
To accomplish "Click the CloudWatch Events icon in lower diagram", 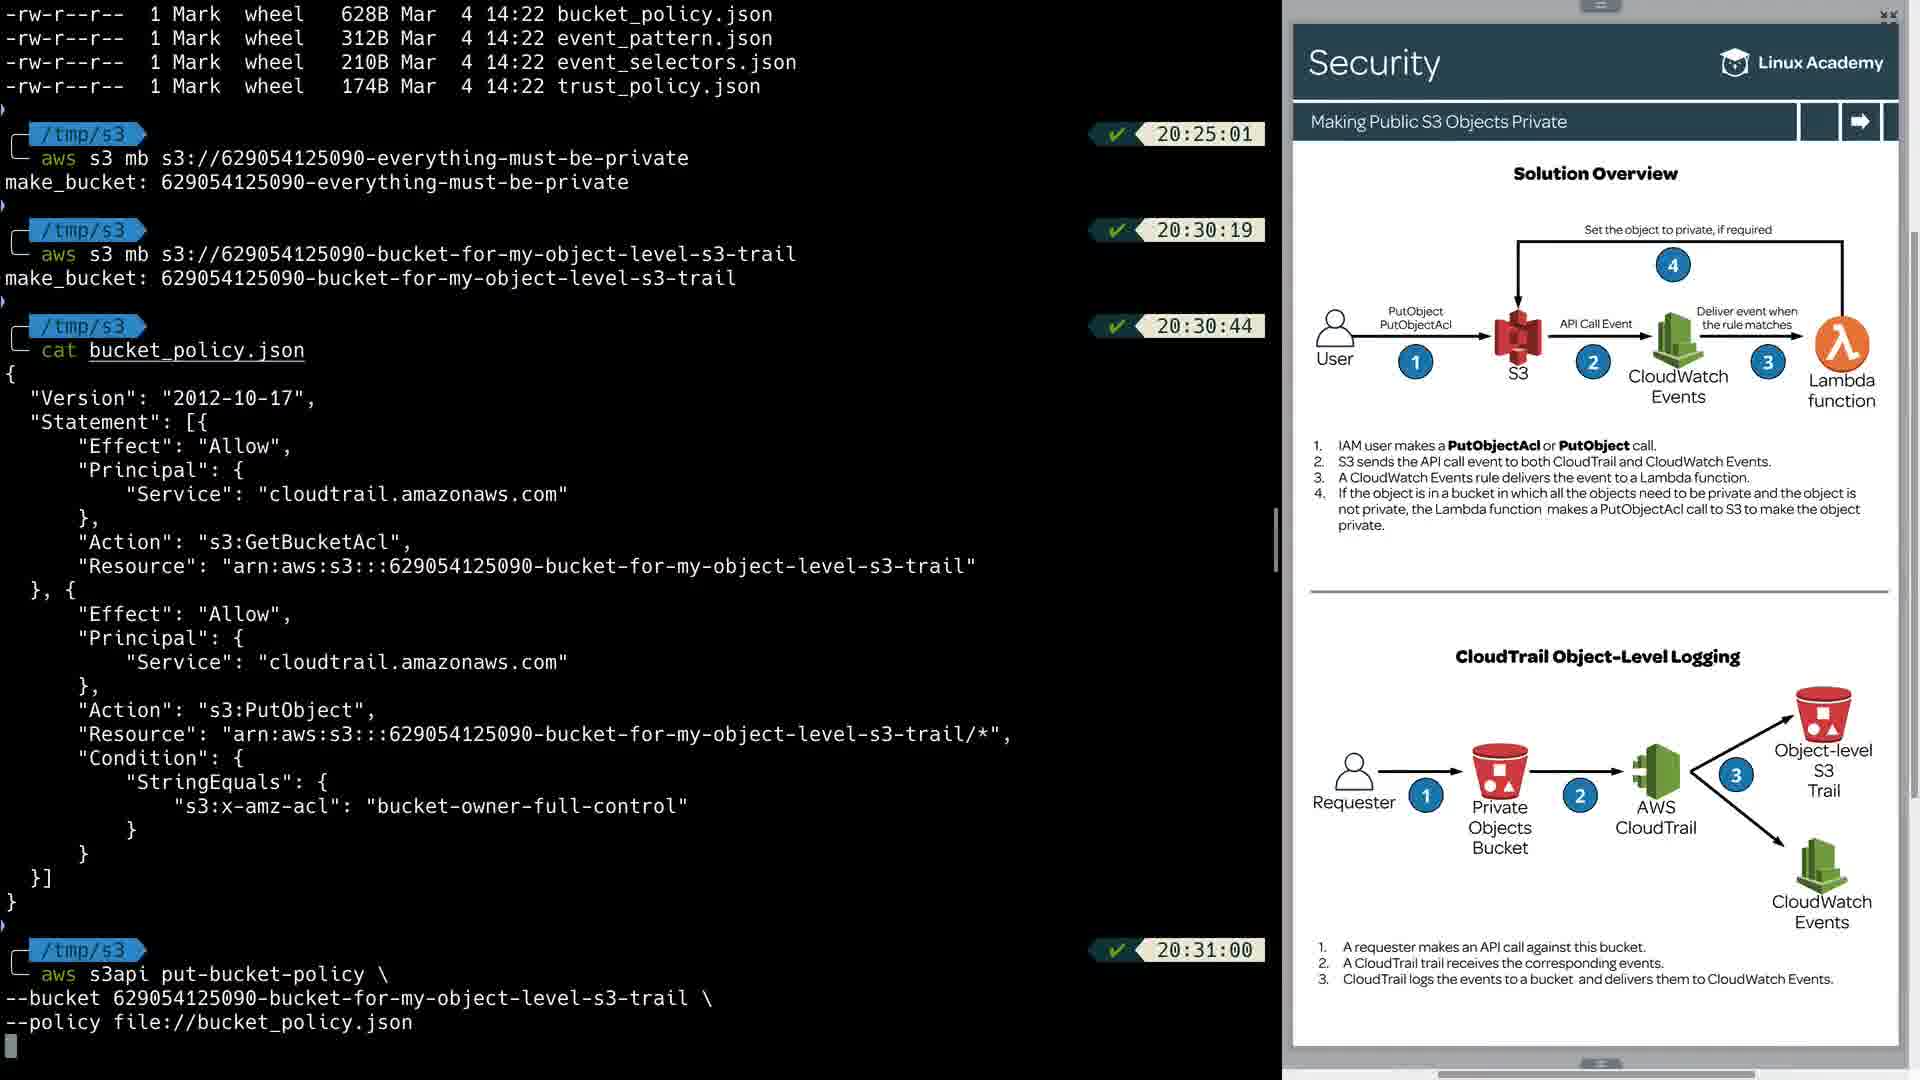I will [x=1821, y=865].
